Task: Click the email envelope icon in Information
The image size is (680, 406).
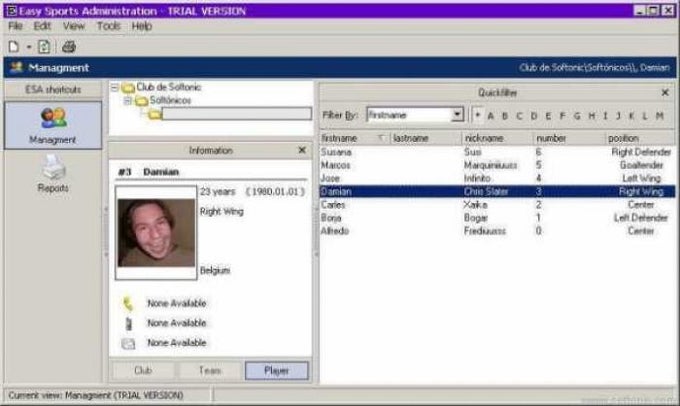Action: tap(128, 344)
